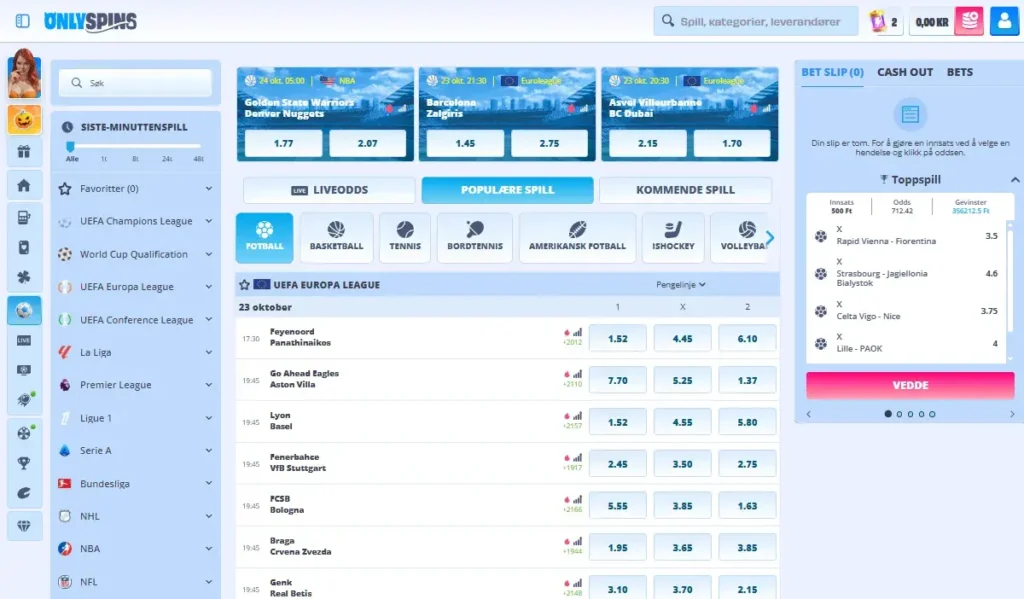The width and height of the screenshot is (1024, 599).
Task: Open the diamond VIP icon in the sidebar
Action: (24, 525)
